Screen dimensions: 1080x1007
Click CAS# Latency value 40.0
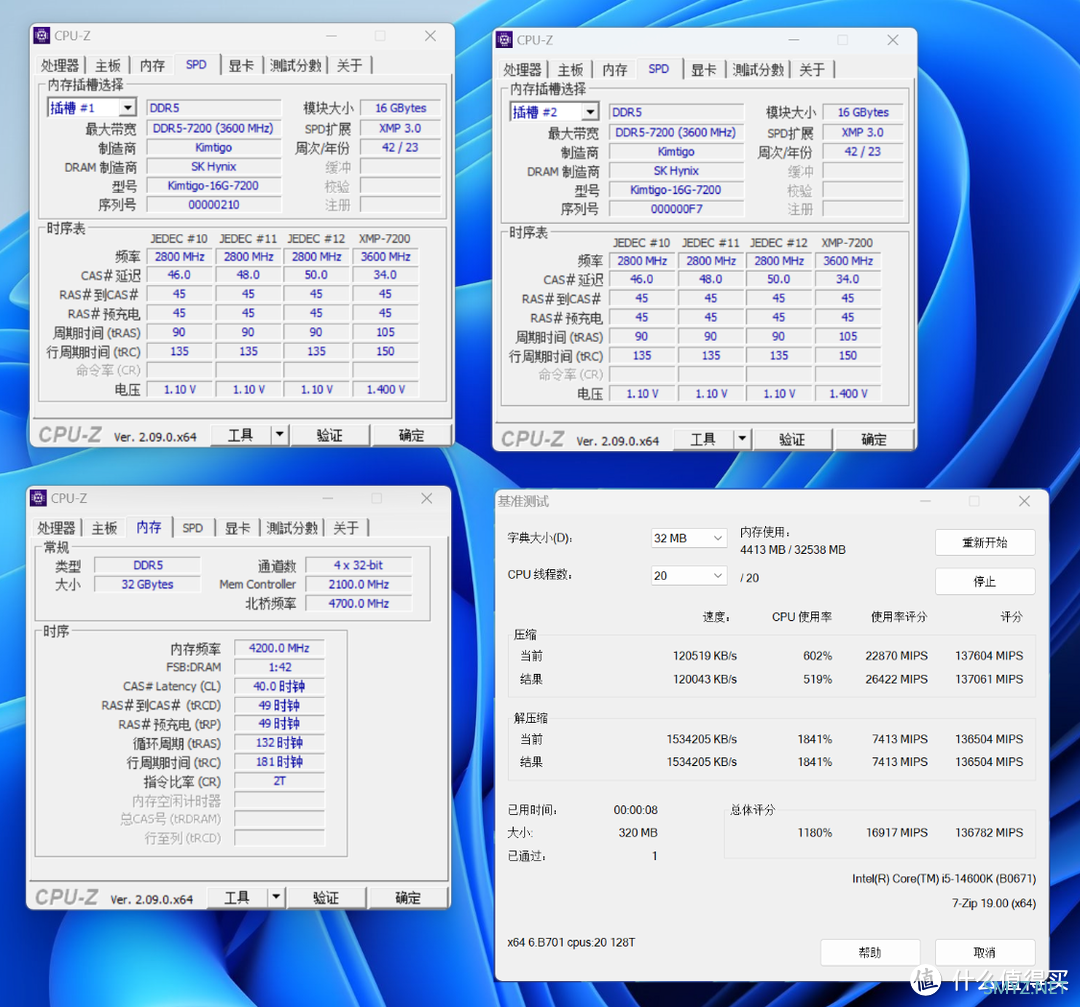pos(279,686)
